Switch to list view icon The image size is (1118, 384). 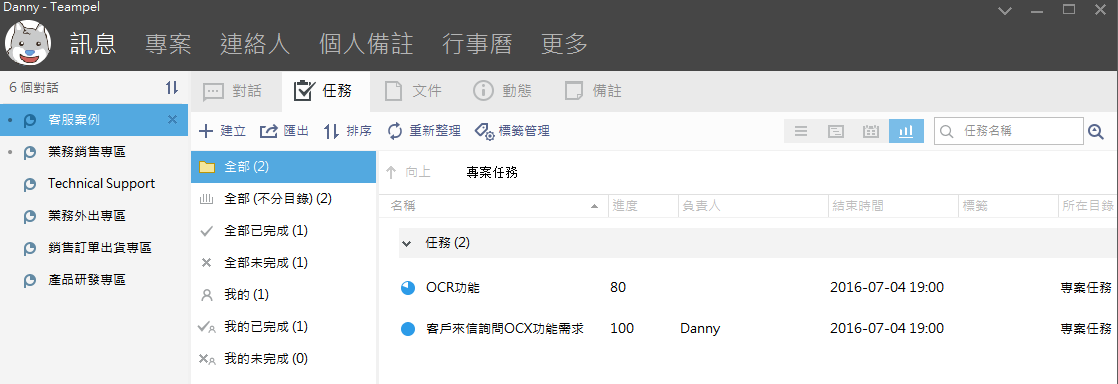pos(801,131)
